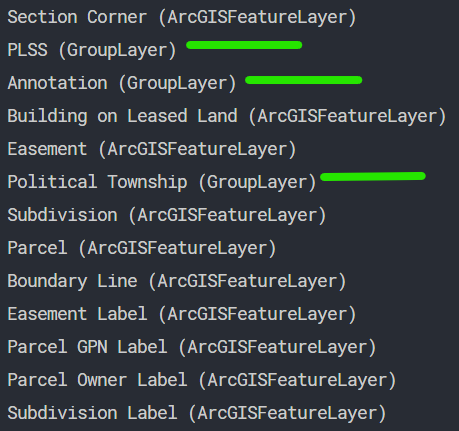
Task: Click the PLSS GroupLayer text
Action: click(x=92, y=50)
